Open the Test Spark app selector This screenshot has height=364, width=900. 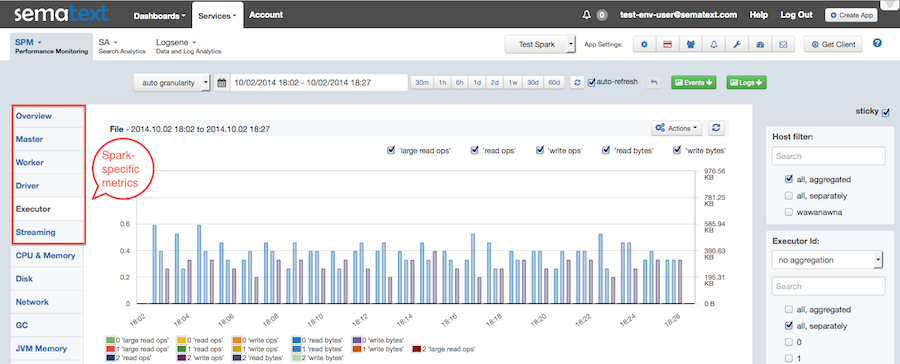[540, 45]
